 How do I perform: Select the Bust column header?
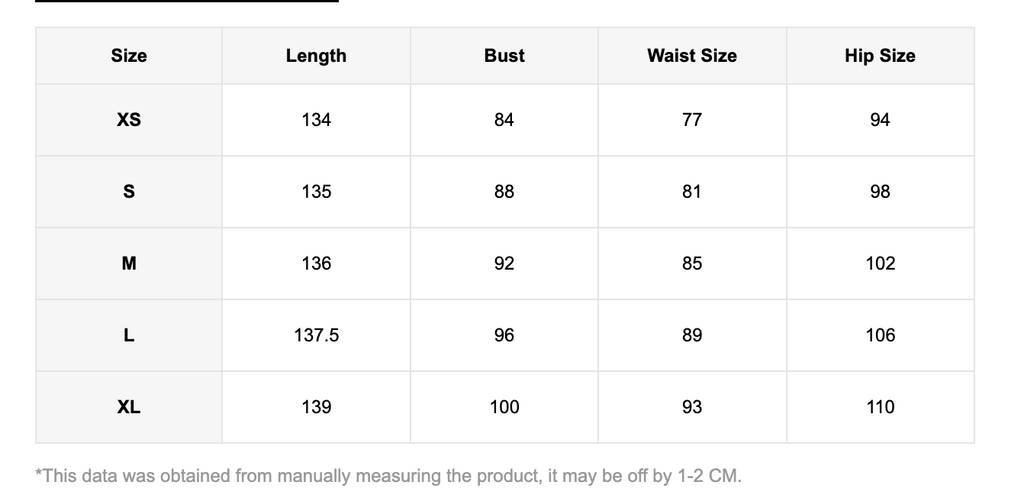tap(504, 55)
